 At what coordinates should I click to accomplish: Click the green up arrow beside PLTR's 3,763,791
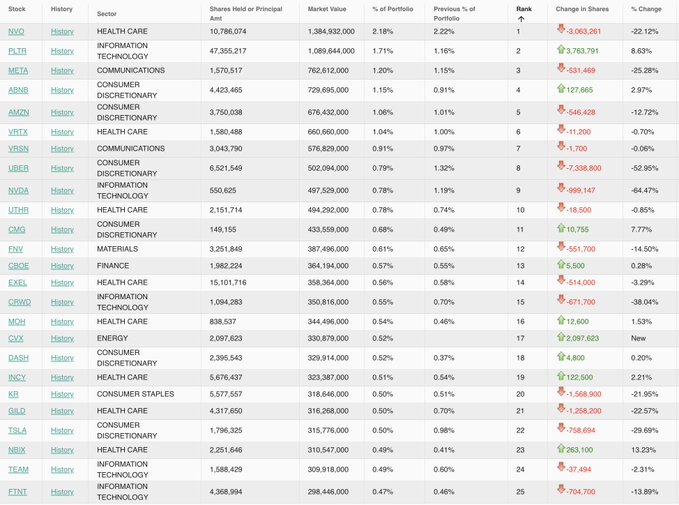click(x=561, y=49)
